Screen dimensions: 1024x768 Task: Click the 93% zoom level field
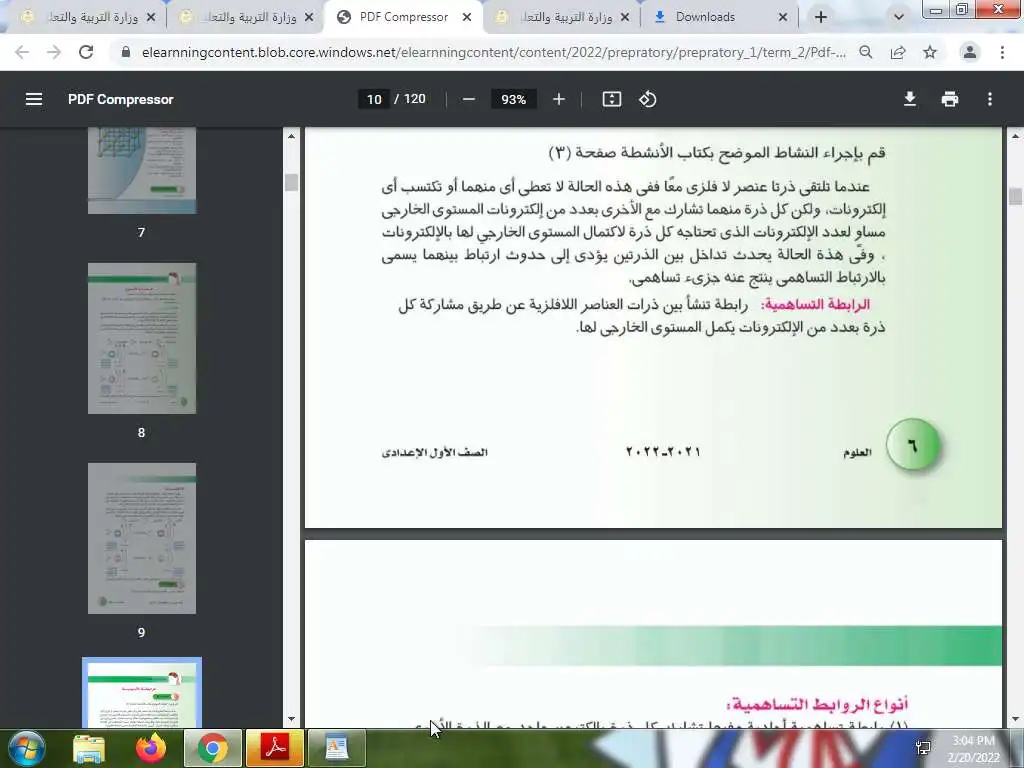click(513, 99)
